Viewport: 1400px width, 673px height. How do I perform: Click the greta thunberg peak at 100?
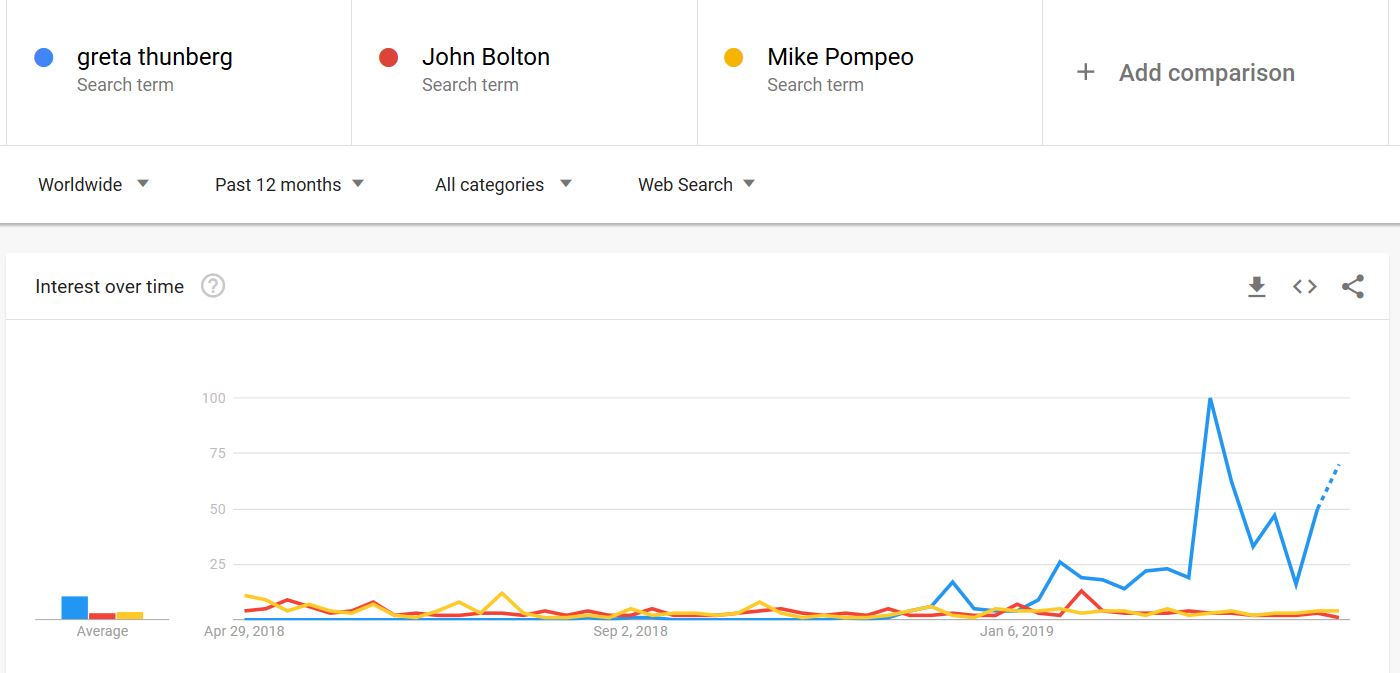click(1210, 399)
